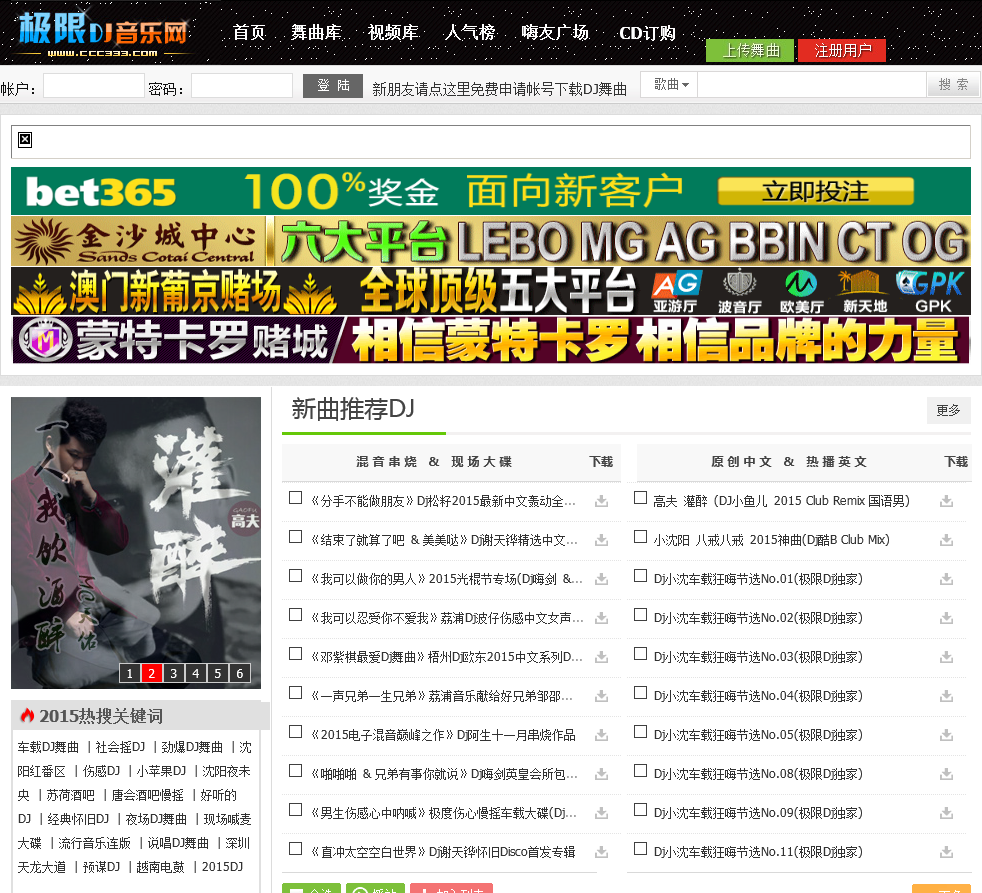Open 视频库 navigation item
This screenshot has width=982, height=893.
tap(393, 33)
